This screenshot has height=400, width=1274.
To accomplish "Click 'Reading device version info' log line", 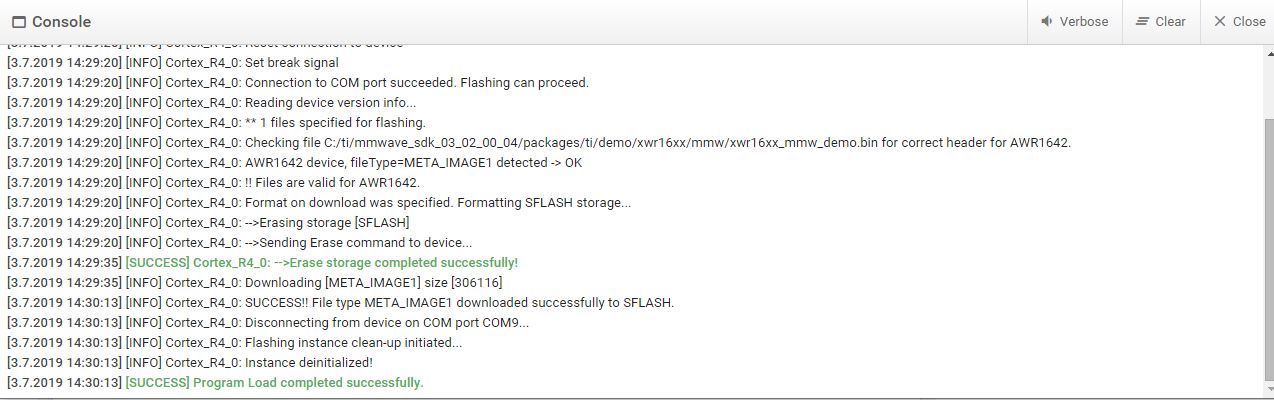I will coord(211,103).
